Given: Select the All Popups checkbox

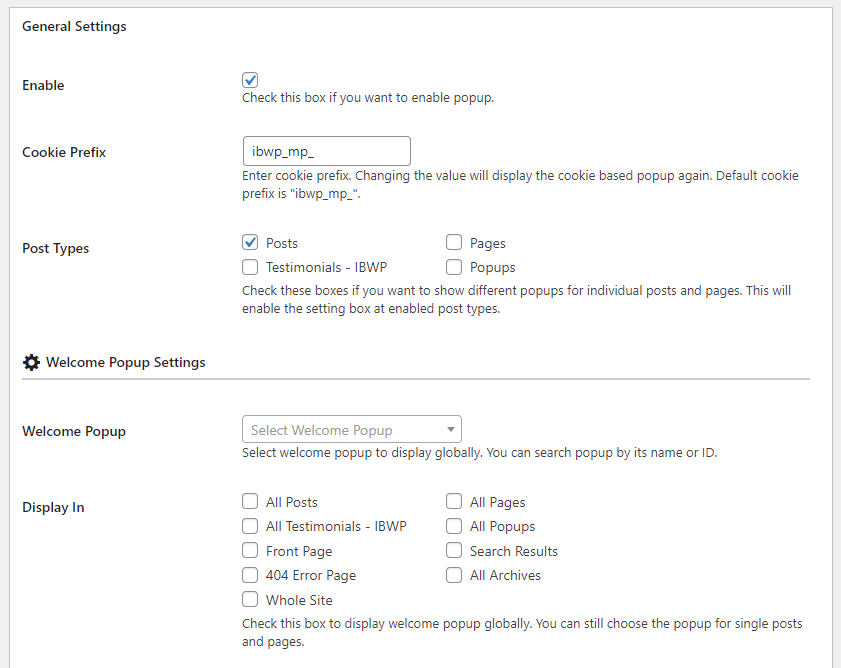Looking at the screenshot, I should pyautogui.click(x=454, y=526).
